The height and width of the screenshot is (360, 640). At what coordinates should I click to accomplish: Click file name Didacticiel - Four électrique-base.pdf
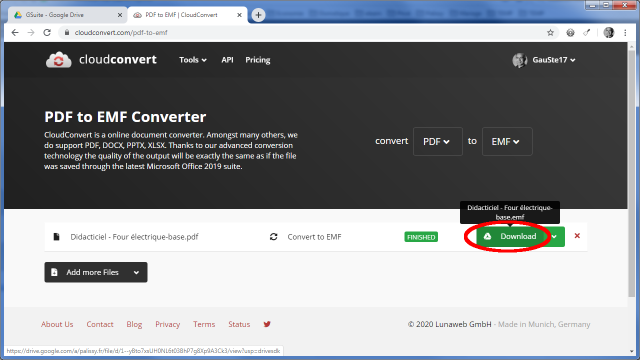pos(134,237)
